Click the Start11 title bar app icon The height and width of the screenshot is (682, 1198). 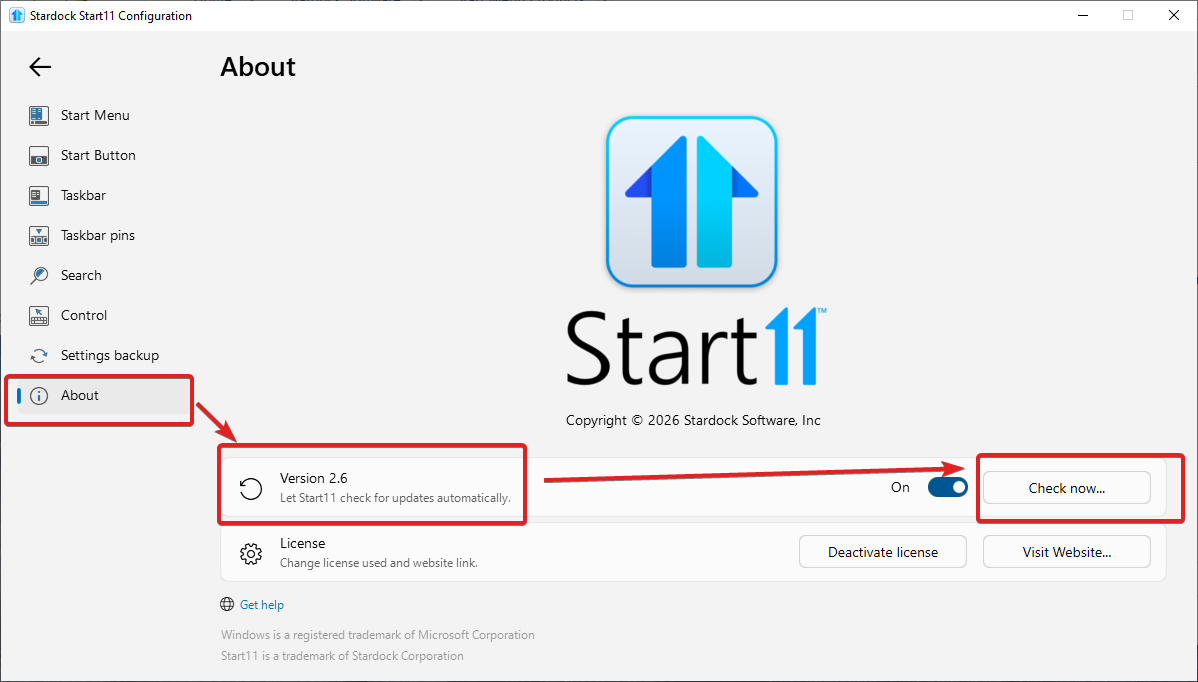[x=16, y=15]
